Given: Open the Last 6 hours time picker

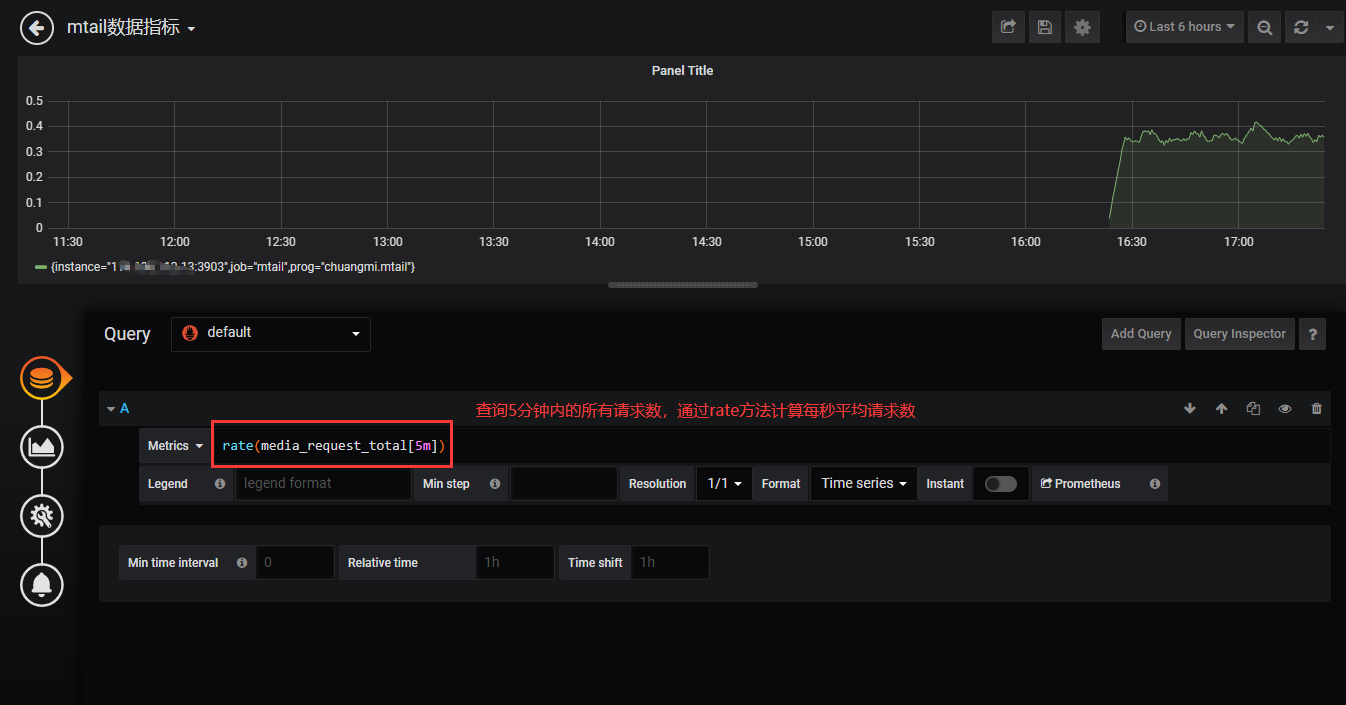Looking at the screenshot, I should 1185,27.
